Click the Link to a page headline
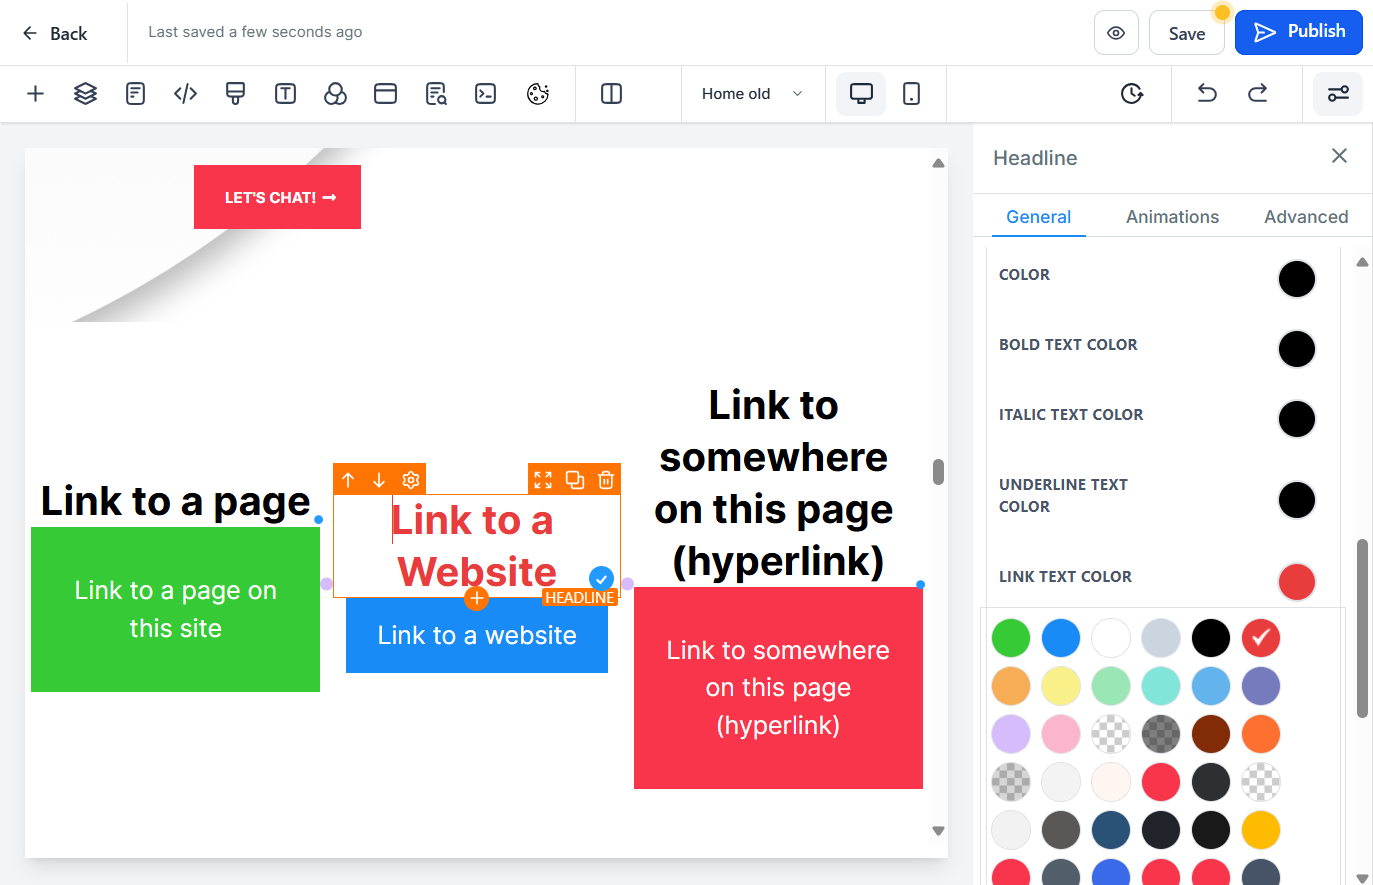The image size is (1373, 885). click(x=176, y=501)
